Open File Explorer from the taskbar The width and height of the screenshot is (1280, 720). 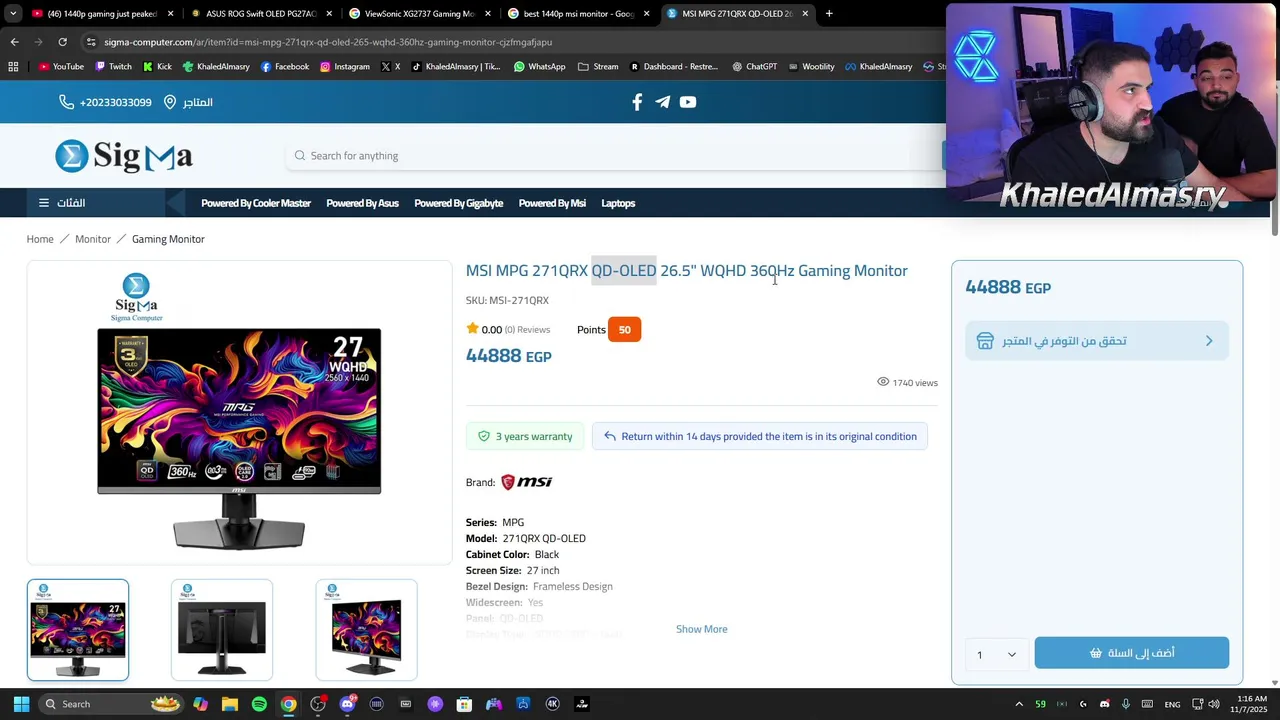point(230,704)
